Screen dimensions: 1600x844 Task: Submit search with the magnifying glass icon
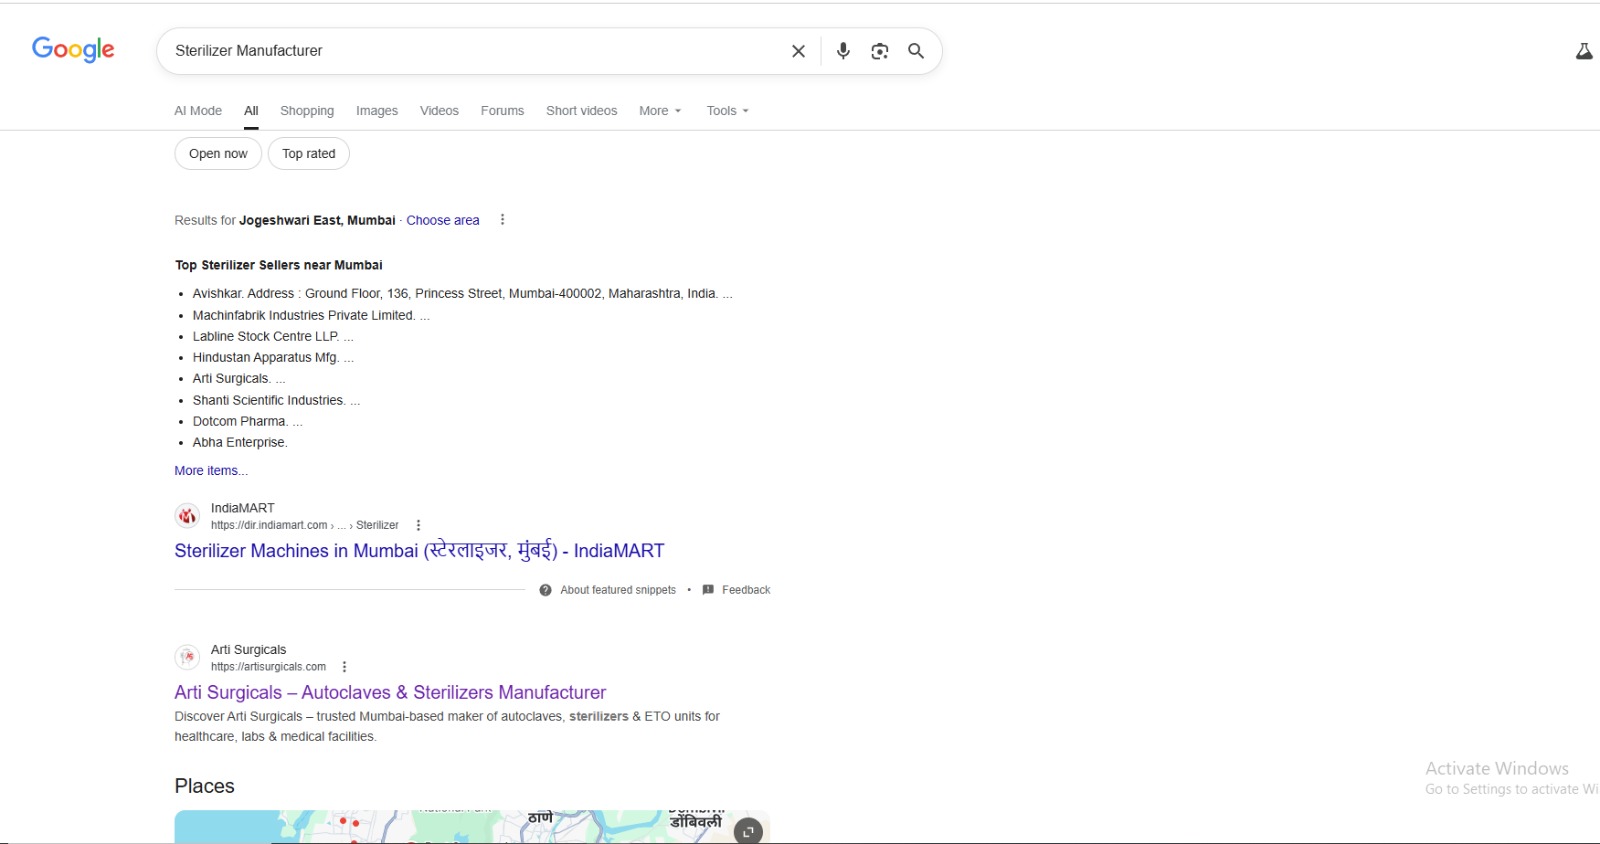[916, 51]
